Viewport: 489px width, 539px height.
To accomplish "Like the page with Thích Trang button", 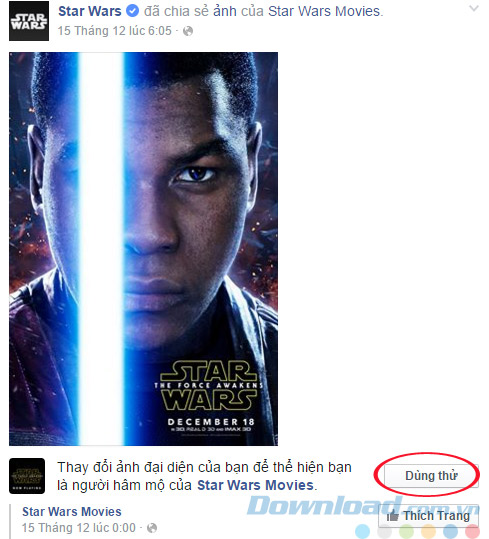I will coord(429,516).
